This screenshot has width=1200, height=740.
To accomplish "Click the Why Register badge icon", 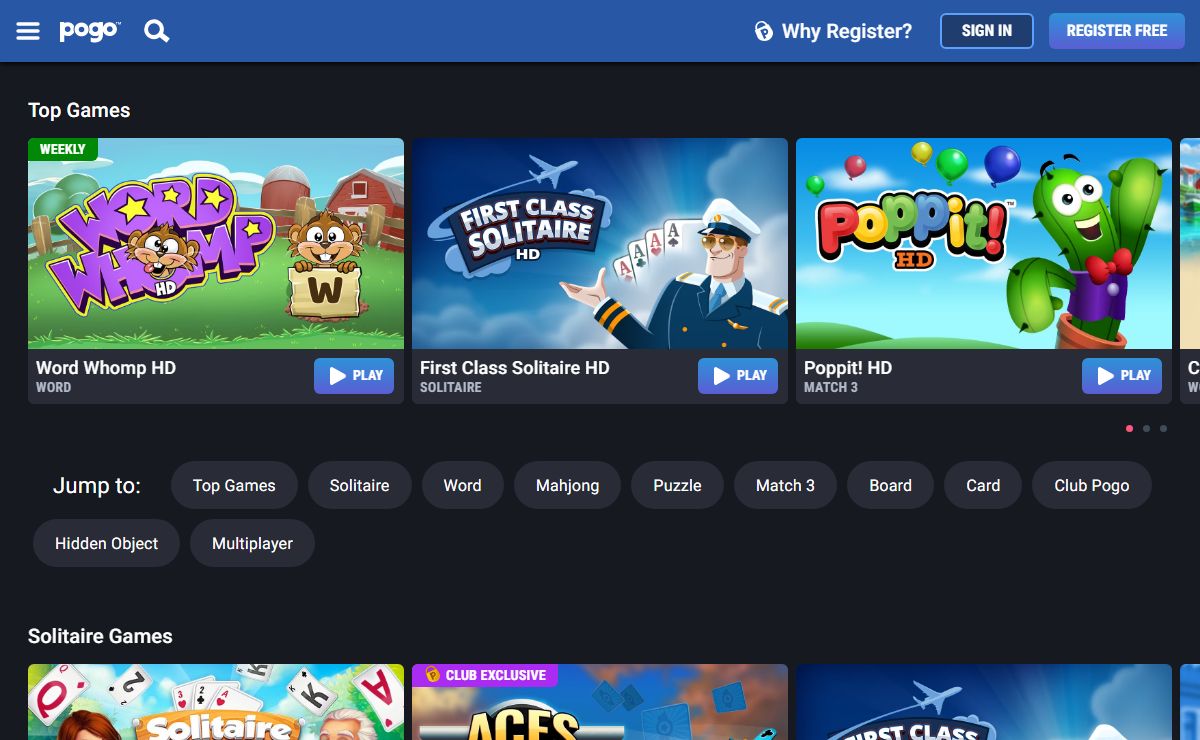I will (764, 31).
